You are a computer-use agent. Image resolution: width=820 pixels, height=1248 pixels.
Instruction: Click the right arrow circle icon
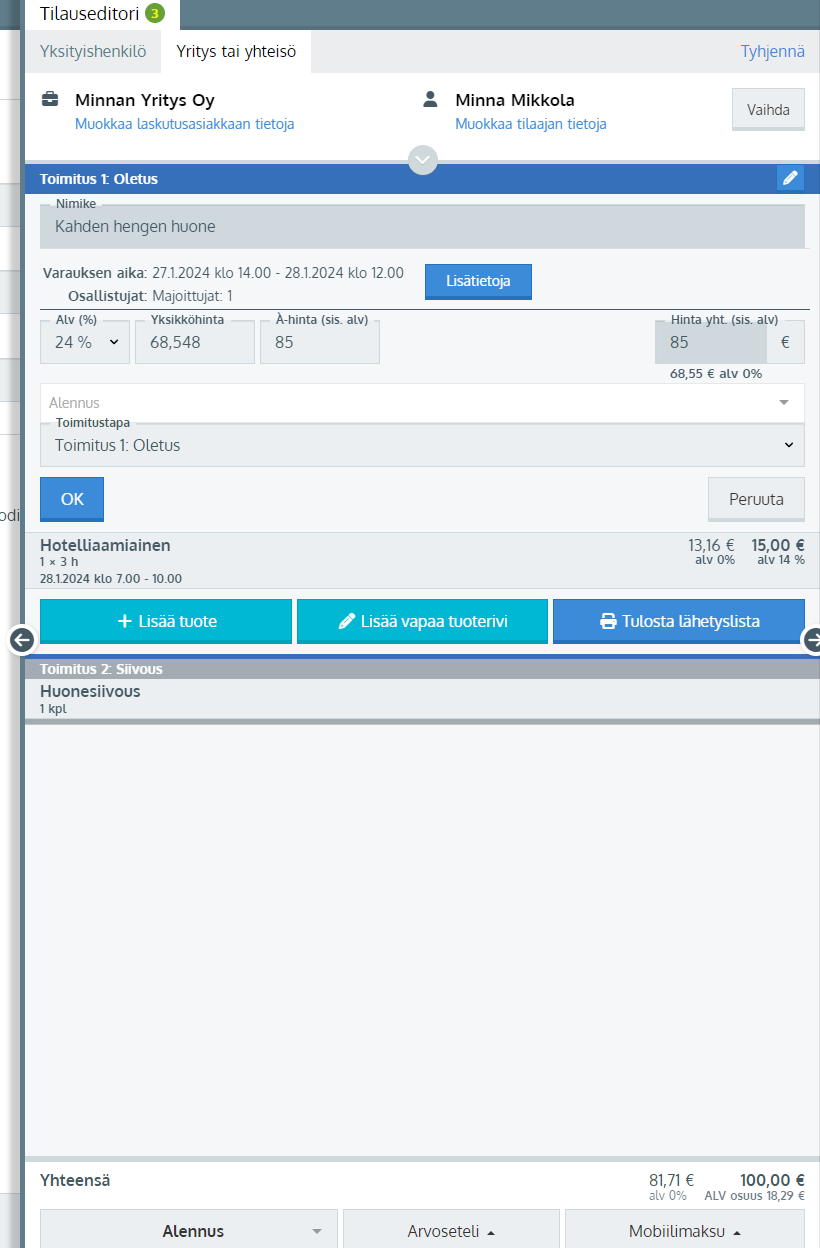tap(811, 640)
